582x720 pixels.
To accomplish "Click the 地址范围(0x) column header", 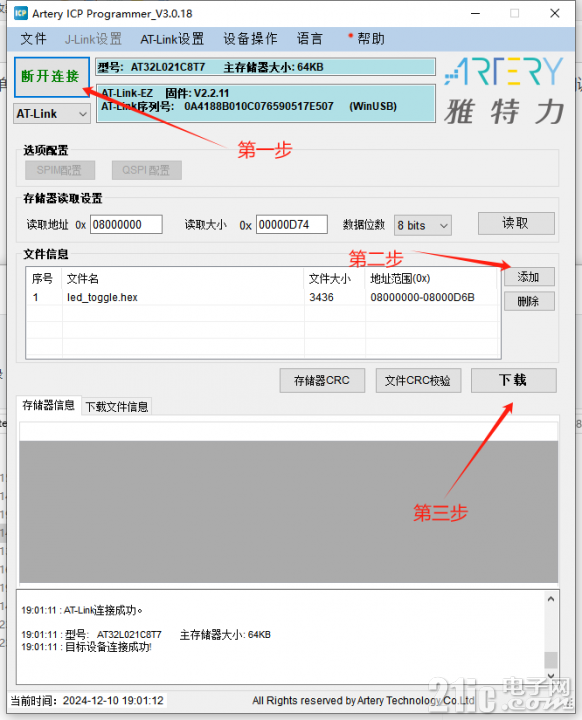I will pyautogui.click(x=432, y=279).
